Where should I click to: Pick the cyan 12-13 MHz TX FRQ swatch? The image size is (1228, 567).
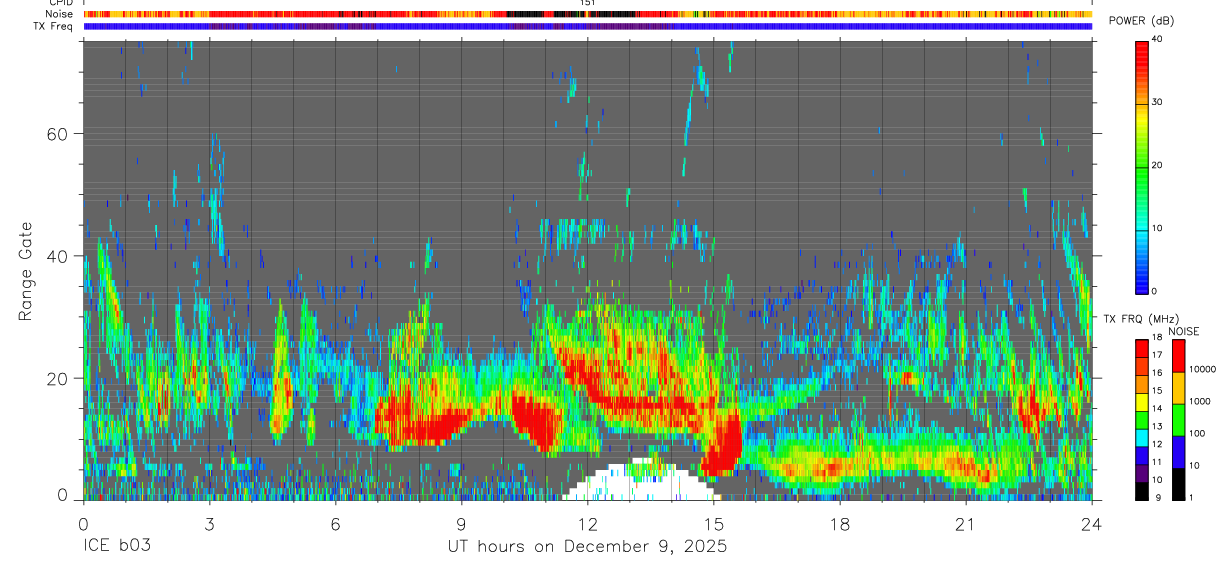click(x=1142, y=436)
